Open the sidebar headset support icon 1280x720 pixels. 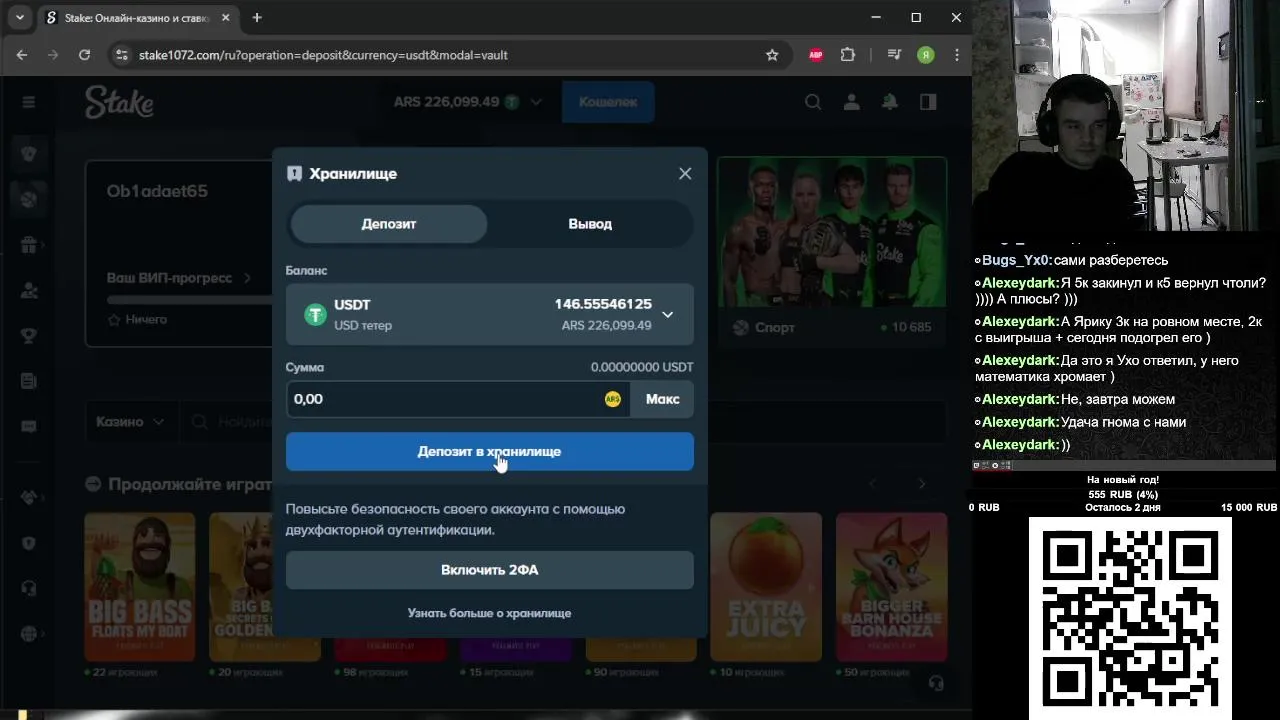coord(28,588)
